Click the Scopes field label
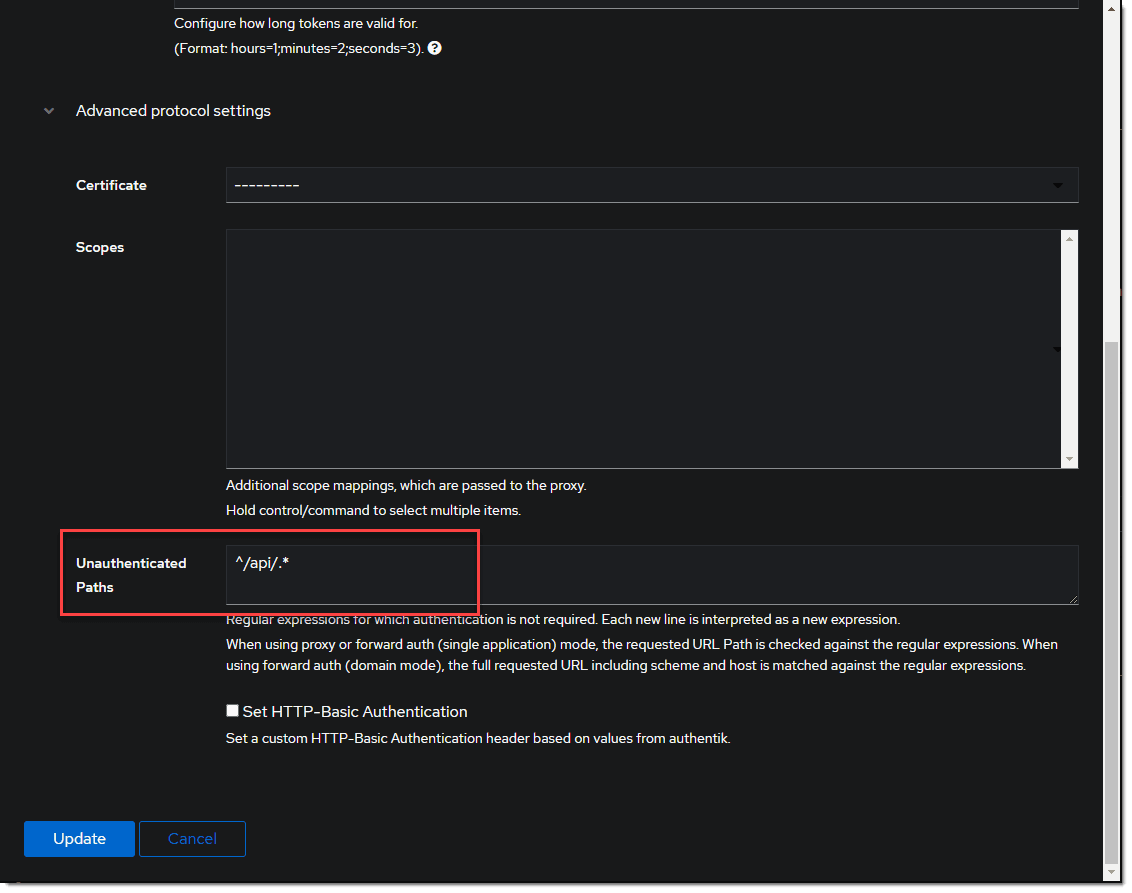This screenshot has height=893, width=1132. pyautogui.click(x=100, y=247)
